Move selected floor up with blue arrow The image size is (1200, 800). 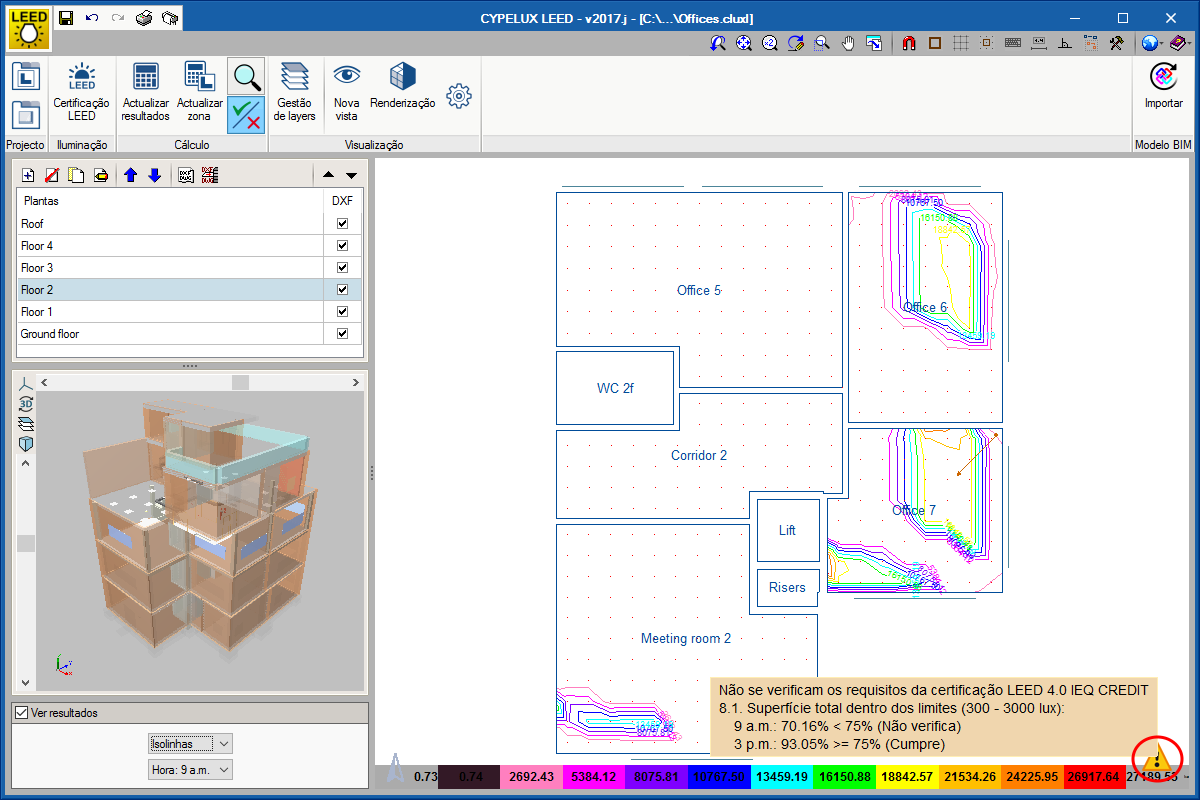point(130,175)
